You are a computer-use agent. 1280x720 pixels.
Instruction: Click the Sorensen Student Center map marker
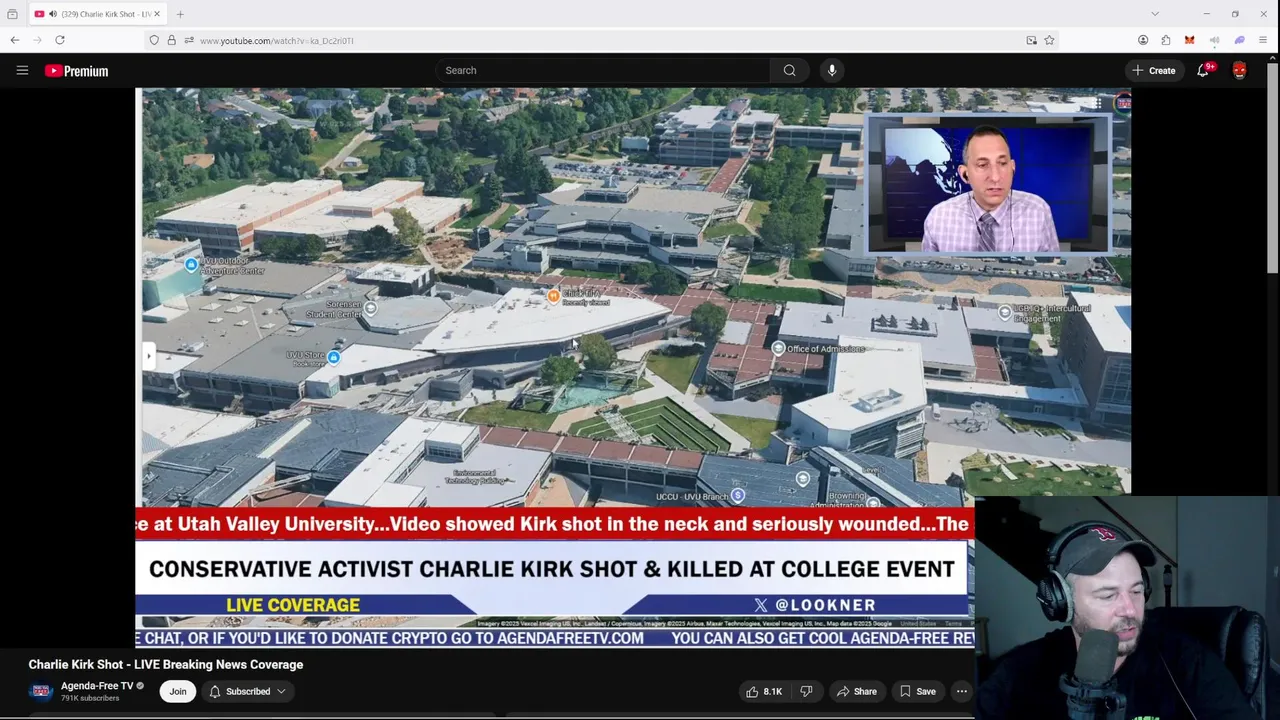click(370, 308)
